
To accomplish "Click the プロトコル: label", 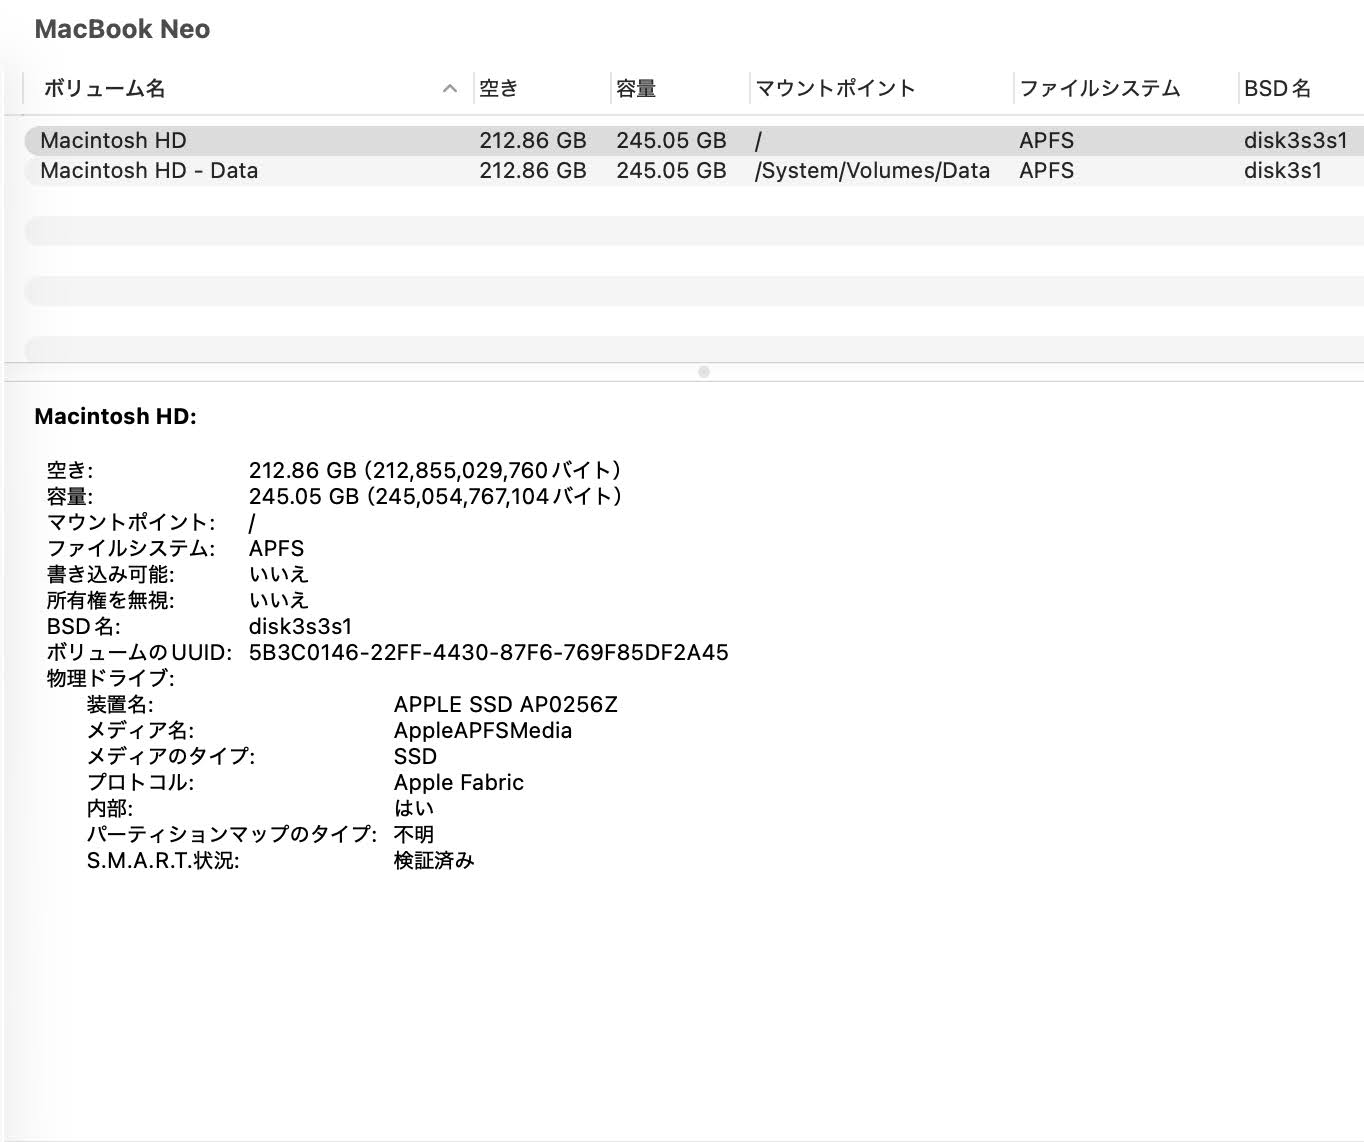I will 141,782.
